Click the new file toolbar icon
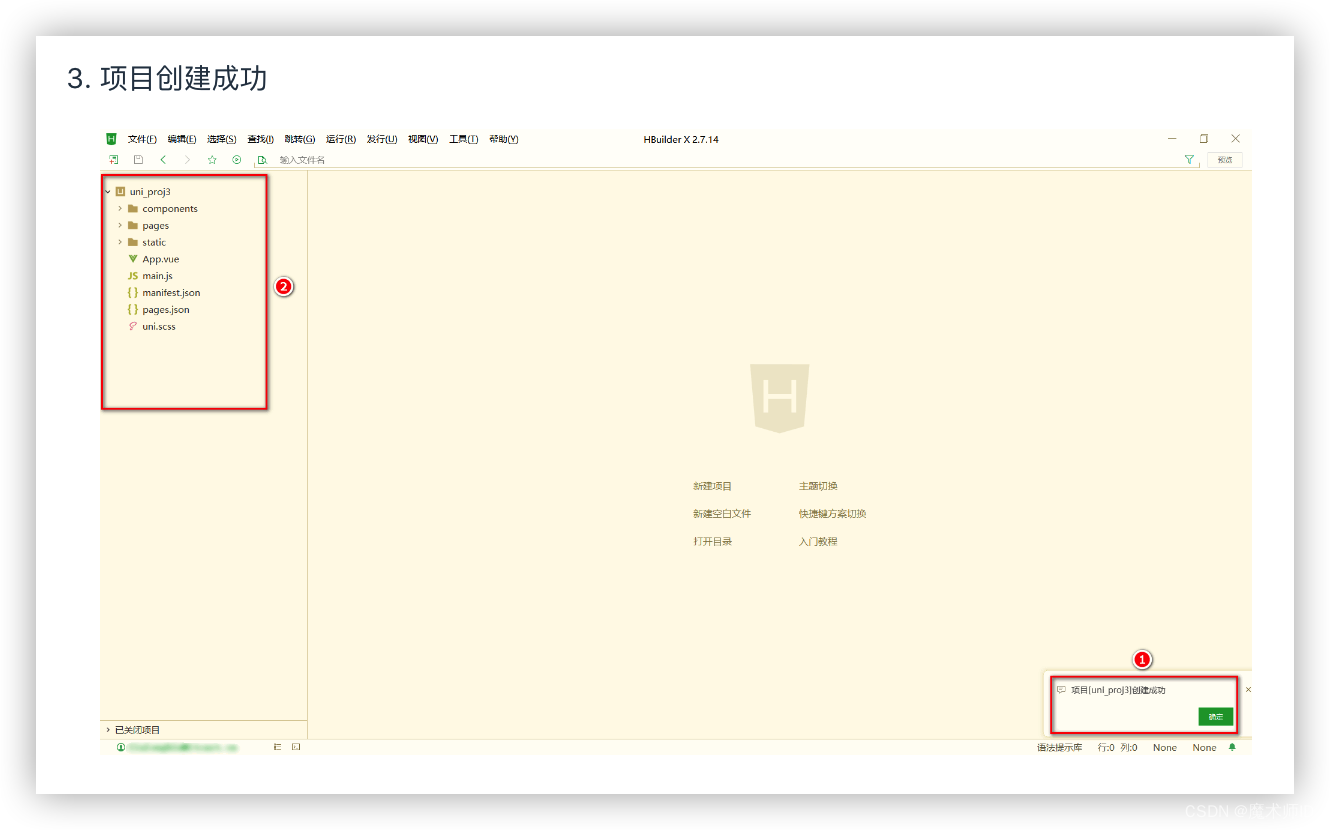This screenshot has height=830, width=1330. click(114, 160)
